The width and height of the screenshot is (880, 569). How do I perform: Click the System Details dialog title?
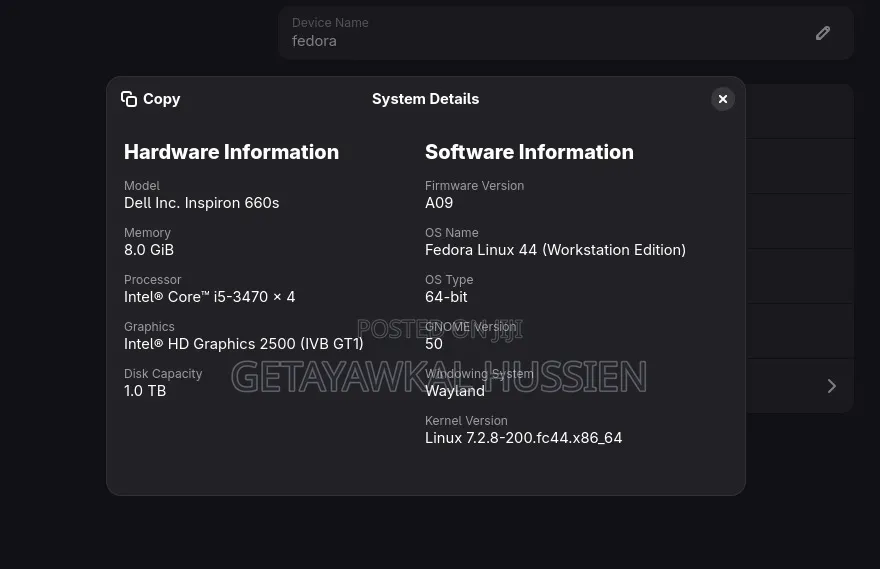[425, 99]
